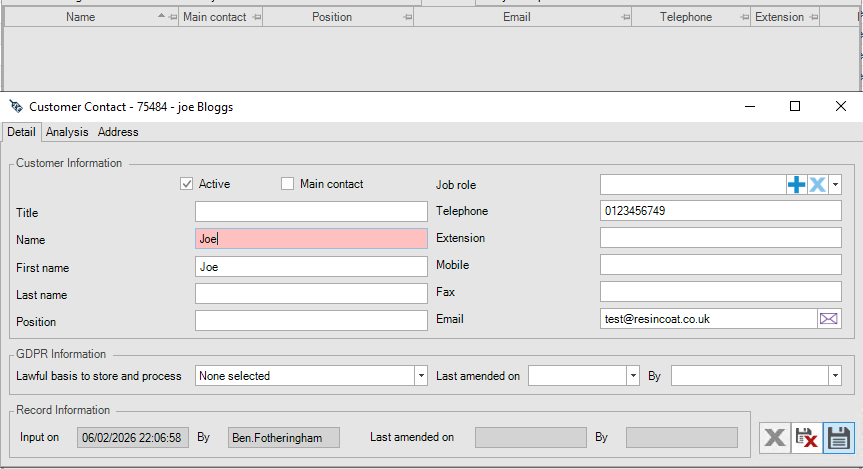Click the save-with-red-X discard icon

(x=807, y=437)
